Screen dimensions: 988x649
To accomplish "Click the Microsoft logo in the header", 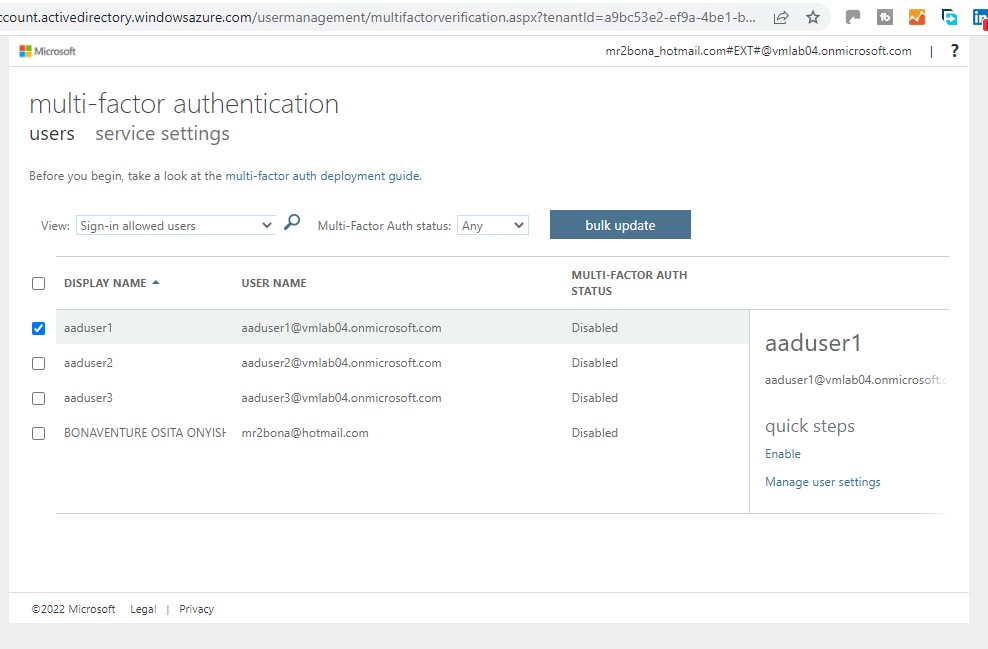I will tap(47, 51).
